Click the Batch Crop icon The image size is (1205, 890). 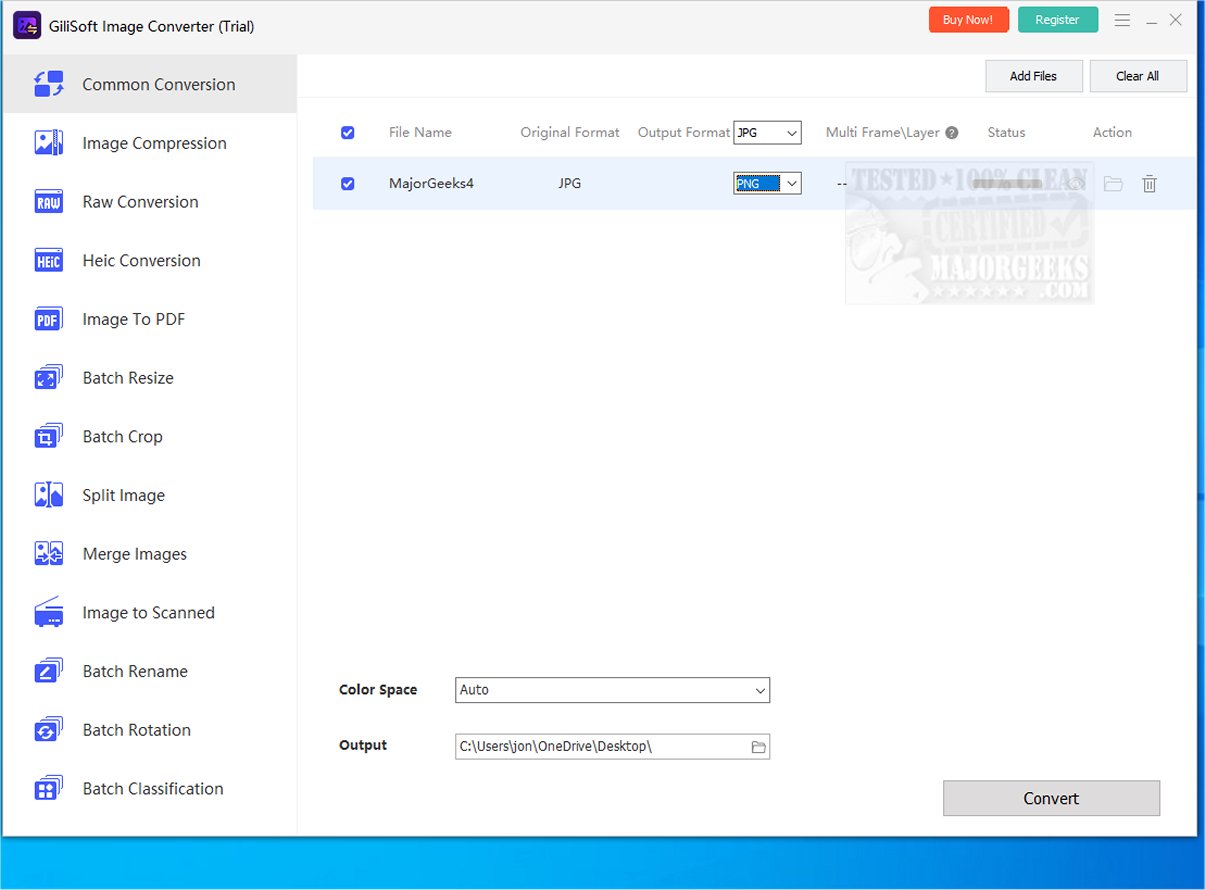click(x=49, y=437)
